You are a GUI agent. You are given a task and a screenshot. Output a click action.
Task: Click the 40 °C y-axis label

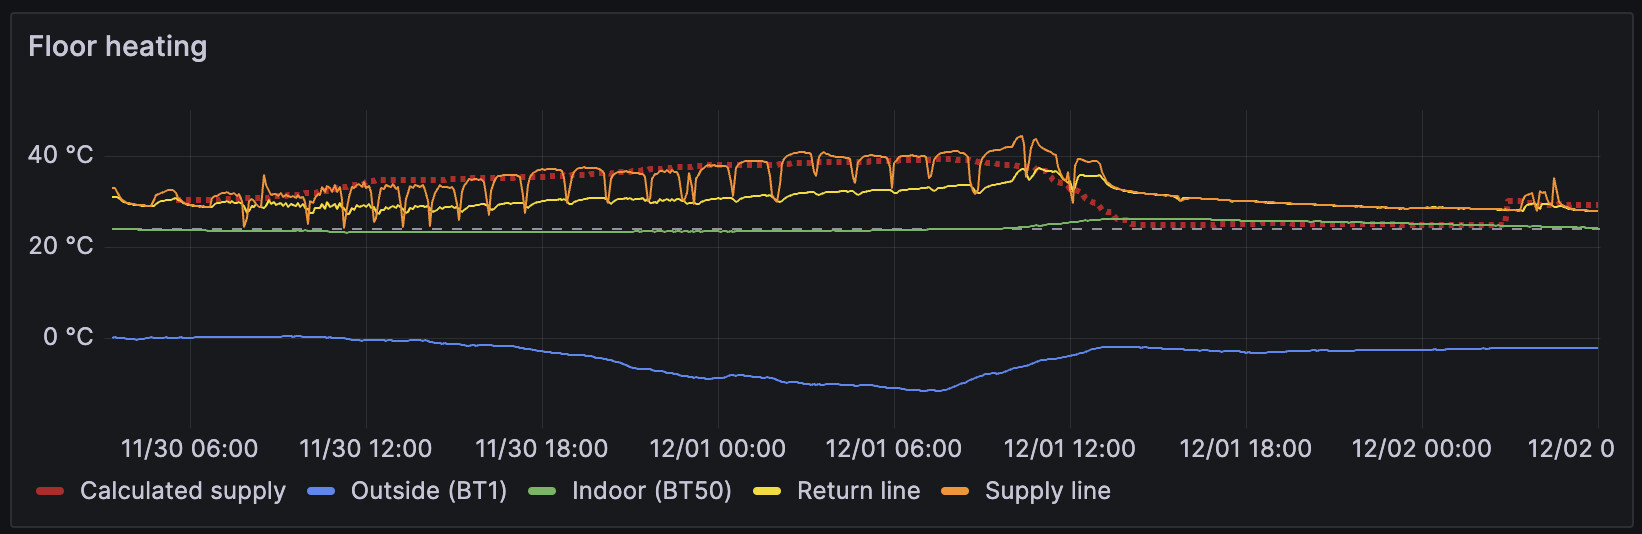coord(60,155)
